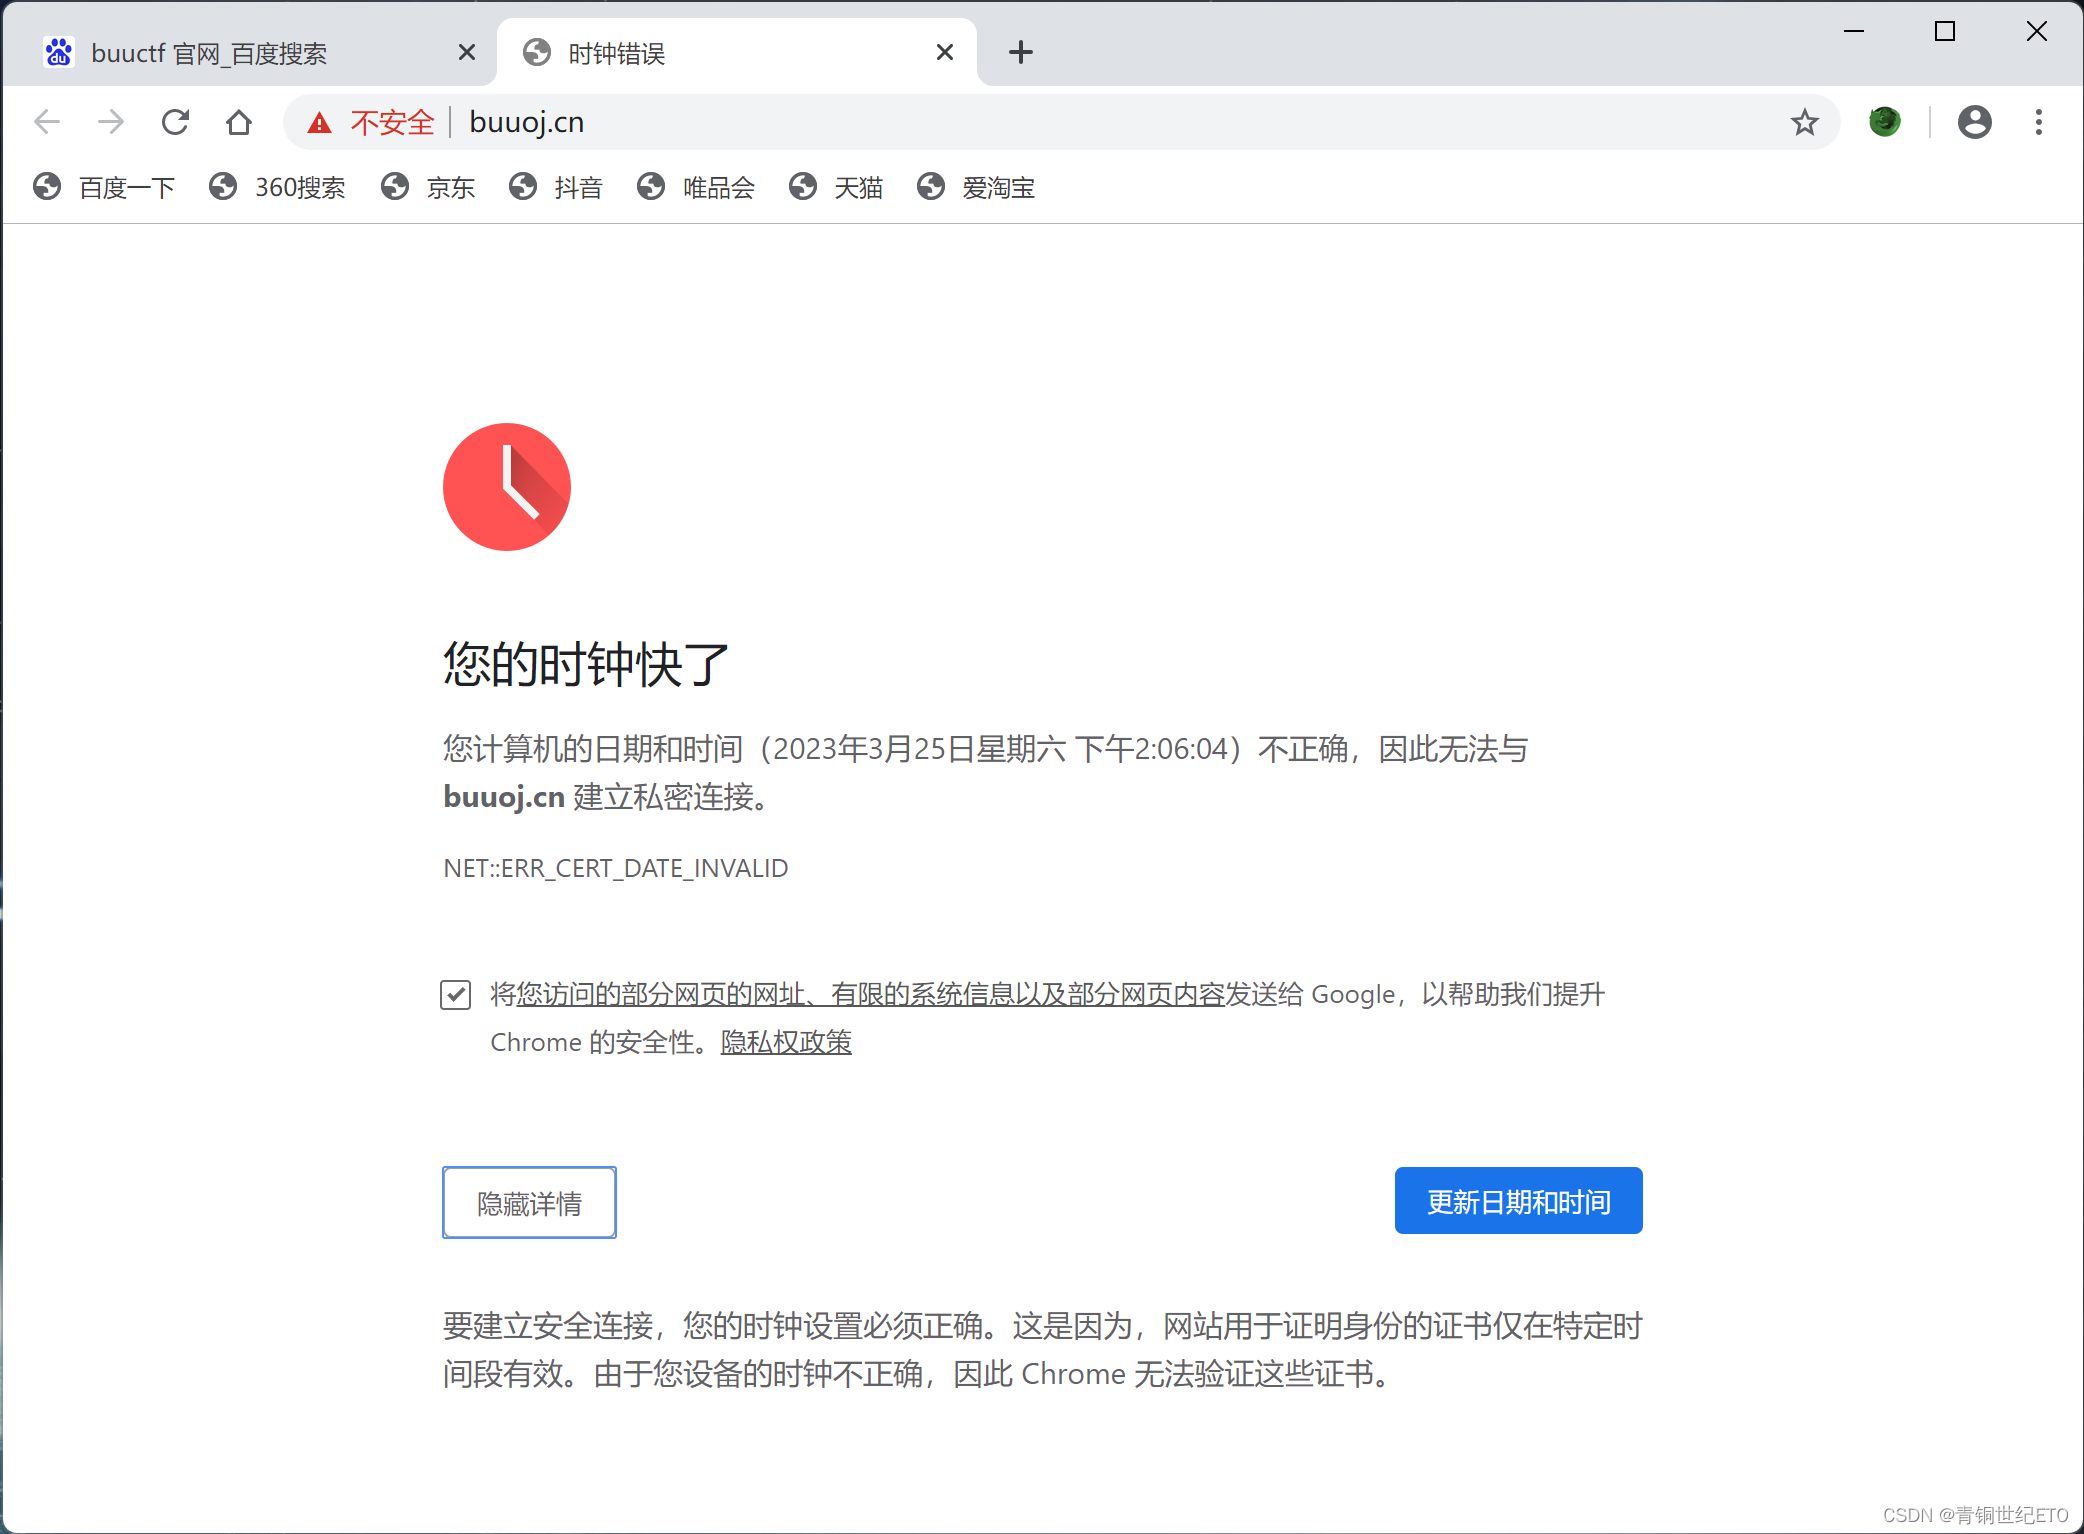This screenshot has width=2084, height=1534.
Task: Open the user profile avatar
Action: [x=1974, y=122]
